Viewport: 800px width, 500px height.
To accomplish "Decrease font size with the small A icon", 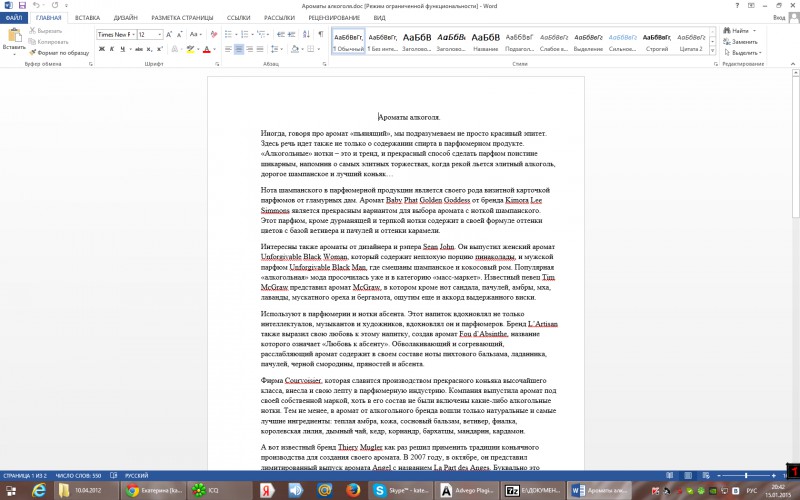I will tap(180, 34).
